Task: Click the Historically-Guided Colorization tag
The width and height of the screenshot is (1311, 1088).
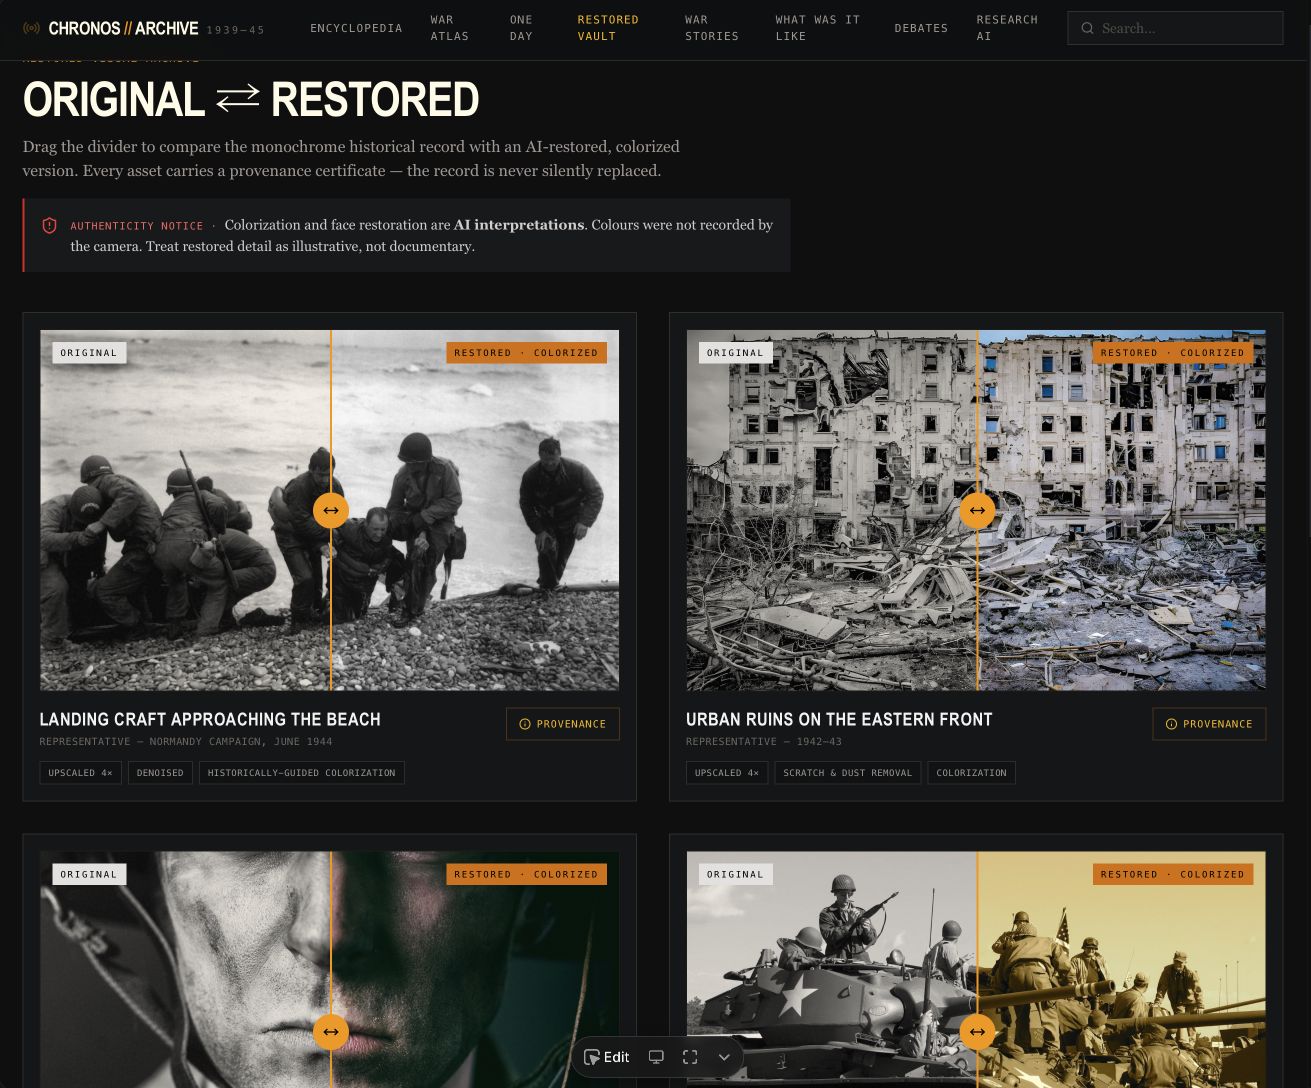Action: pos(302,773)
